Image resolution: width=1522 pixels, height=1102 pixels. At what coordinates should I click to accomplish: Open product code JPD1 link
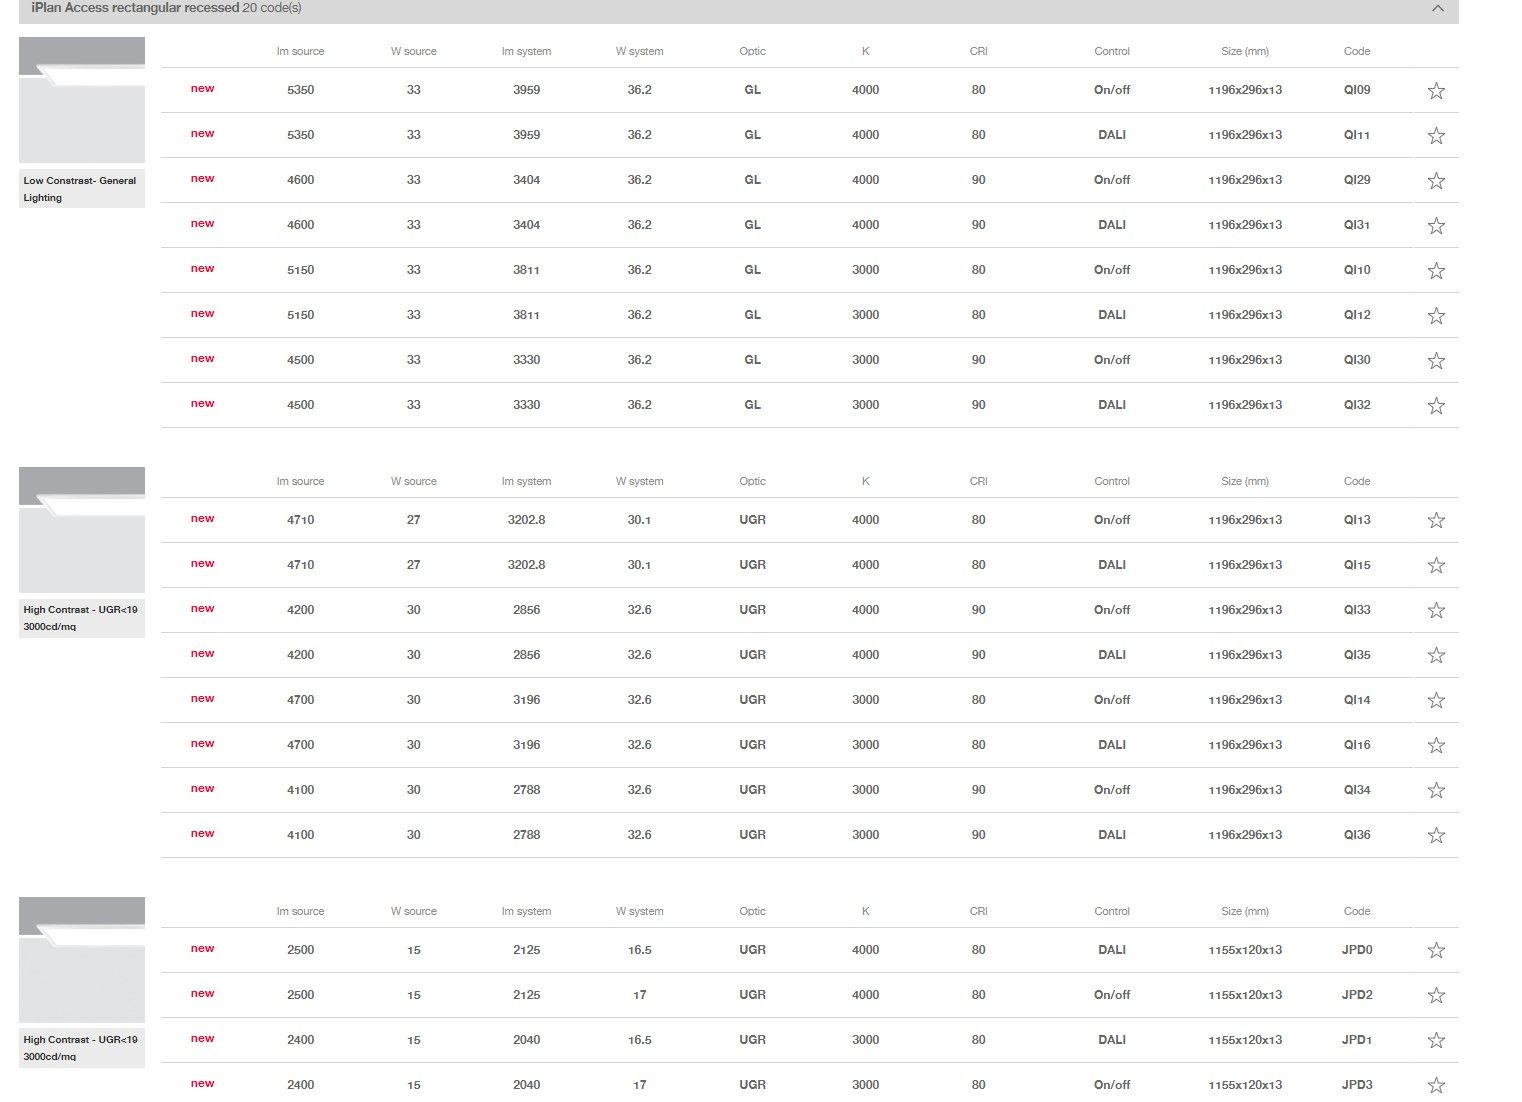pos(1356,1040)
